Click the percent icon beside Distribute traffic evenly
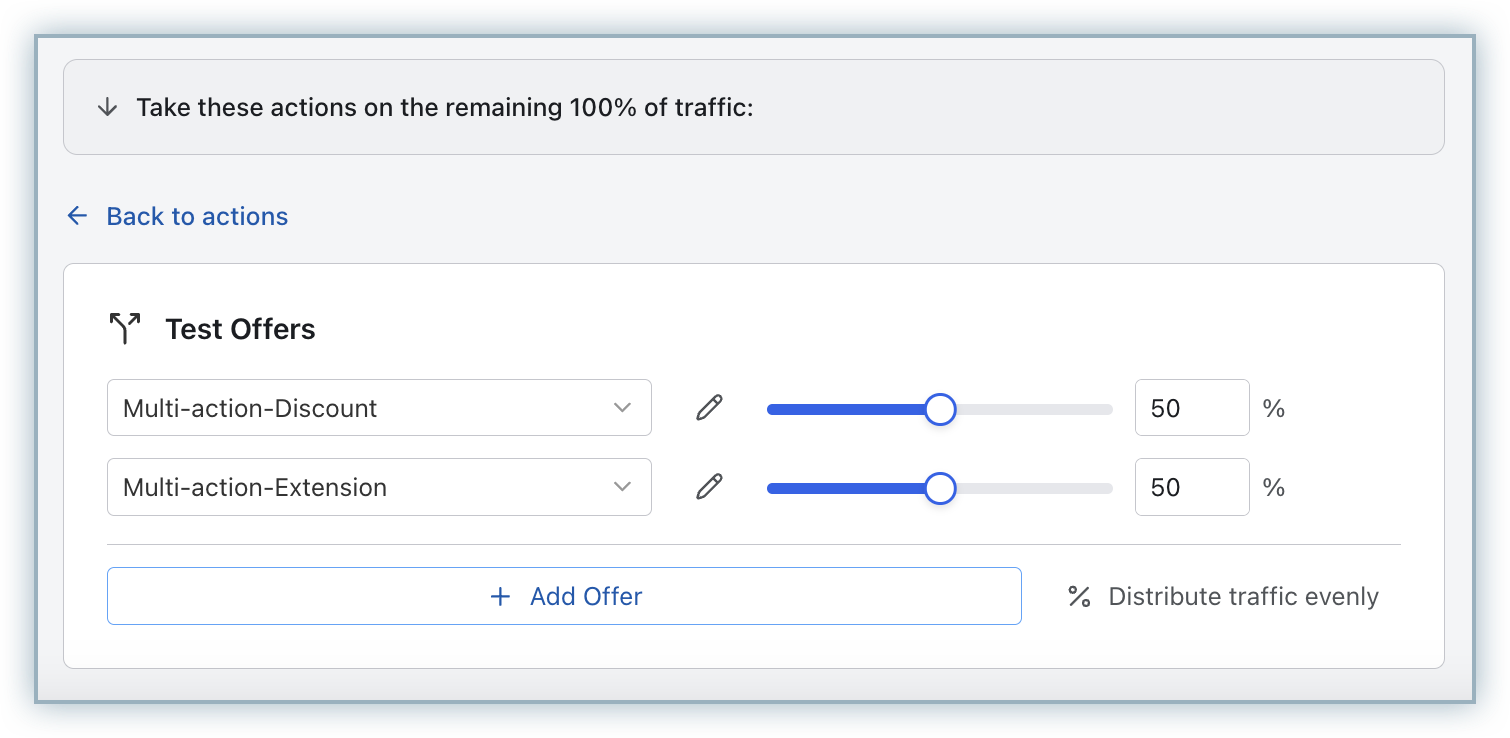Screen dimensions: 1510x738 (1079, 597)
